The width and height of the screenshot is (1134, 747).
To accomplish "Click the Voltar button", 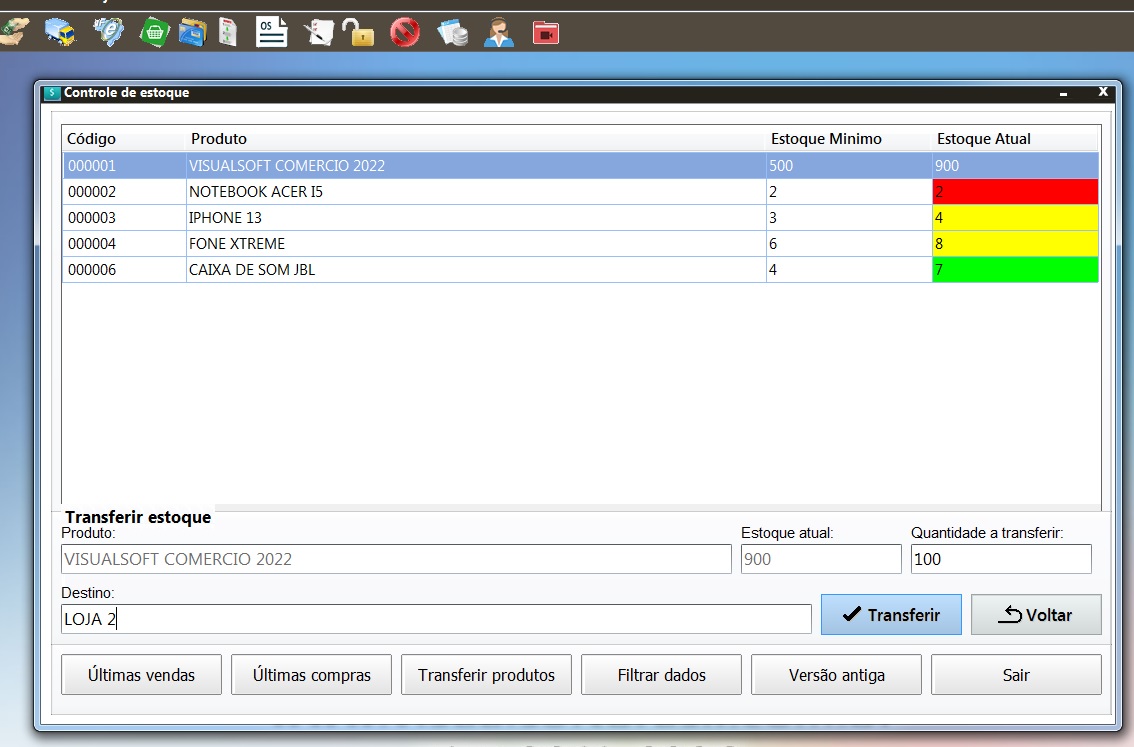I will (x=1036, y=615).
